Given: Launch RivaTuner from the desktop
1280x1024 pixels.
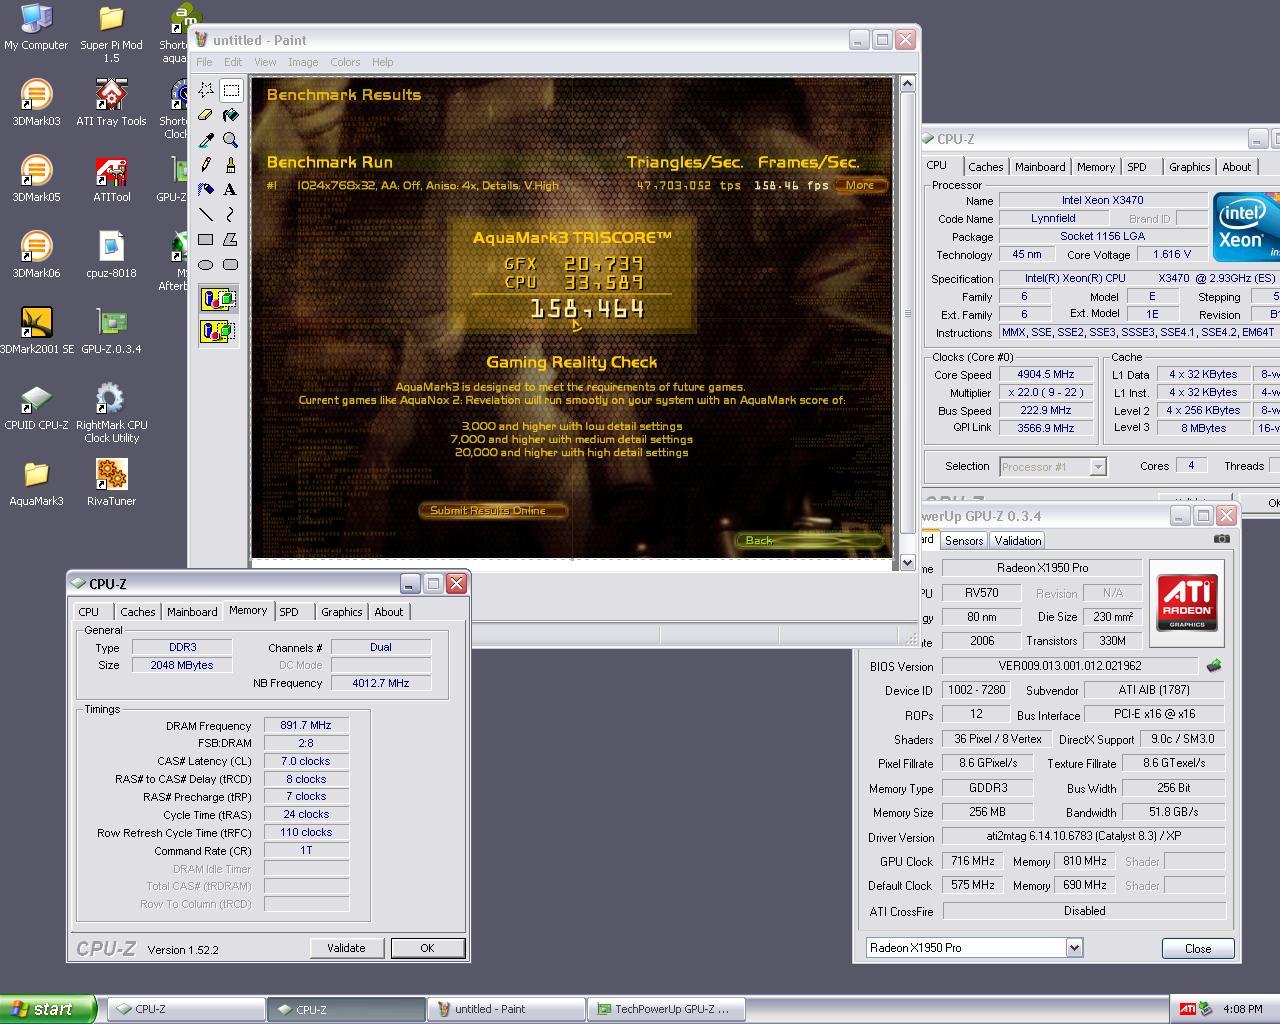Looking at the screenshot, I should coord(111,483).
